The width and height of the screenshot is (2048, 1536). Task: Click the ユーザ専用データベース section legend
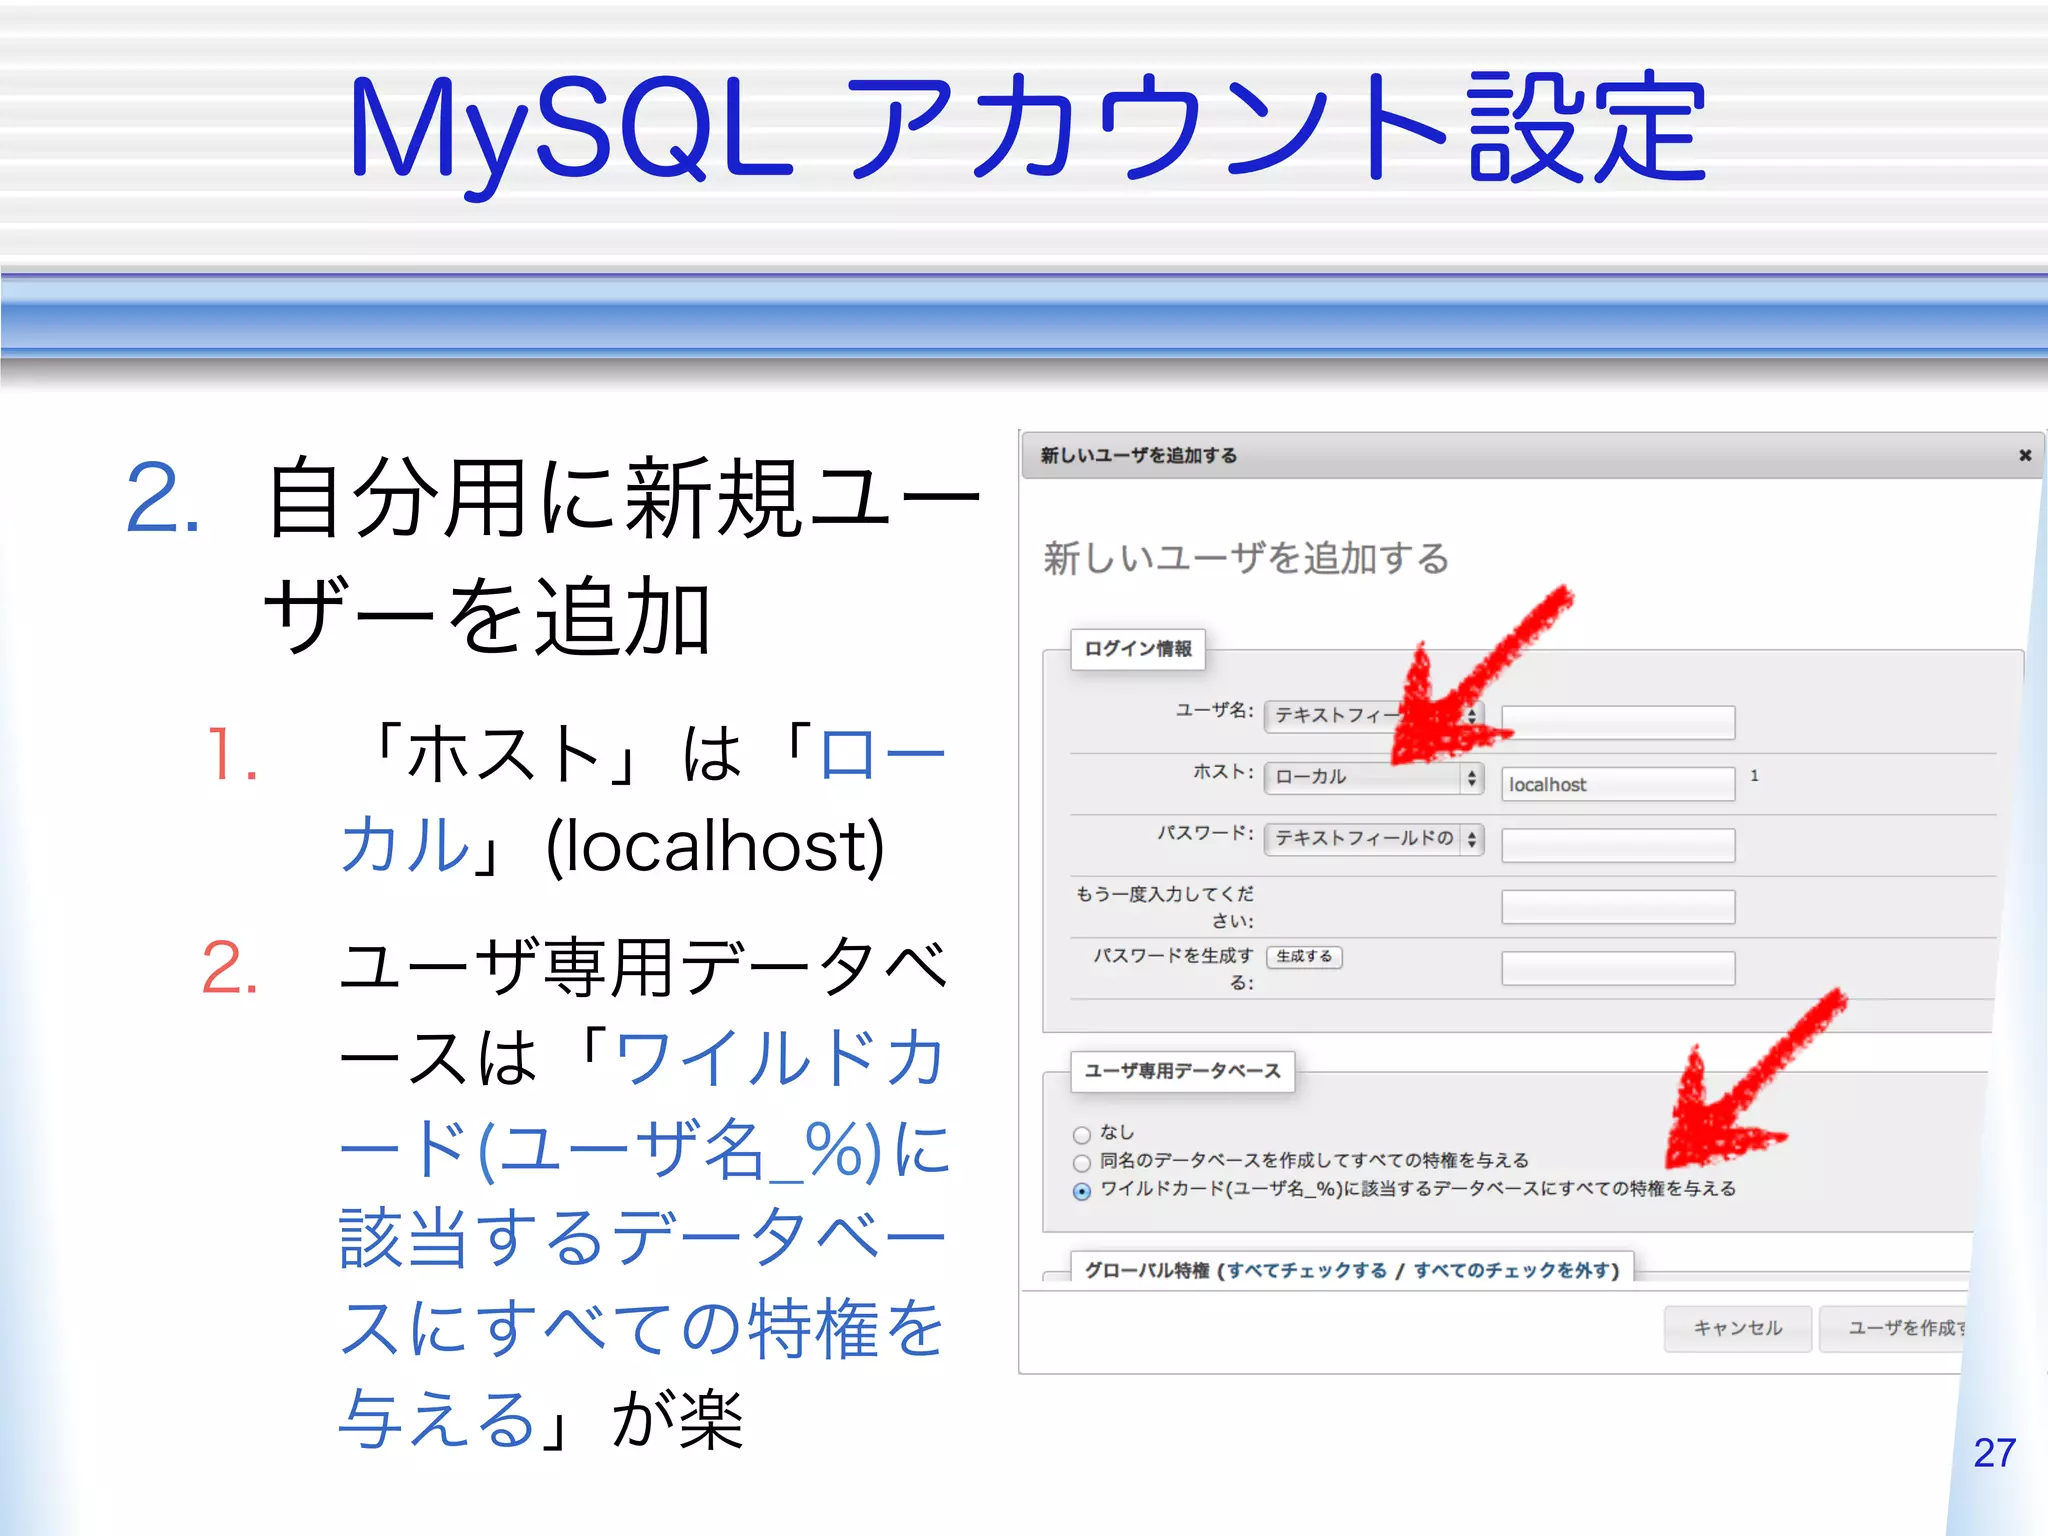[1182, 1071]
